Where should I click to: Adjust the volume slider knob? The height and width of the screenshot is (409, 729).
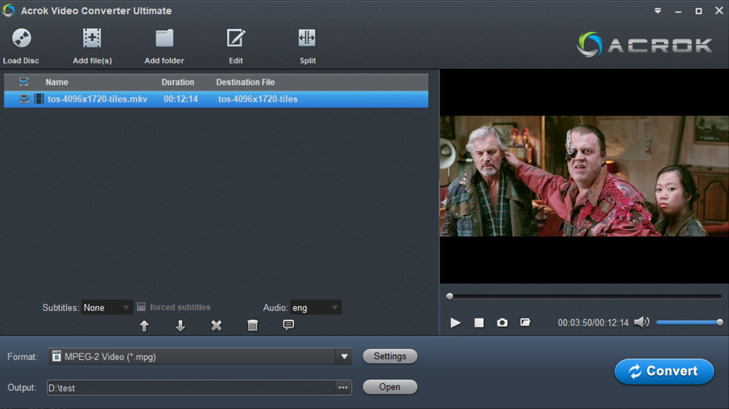click(720, 322)
